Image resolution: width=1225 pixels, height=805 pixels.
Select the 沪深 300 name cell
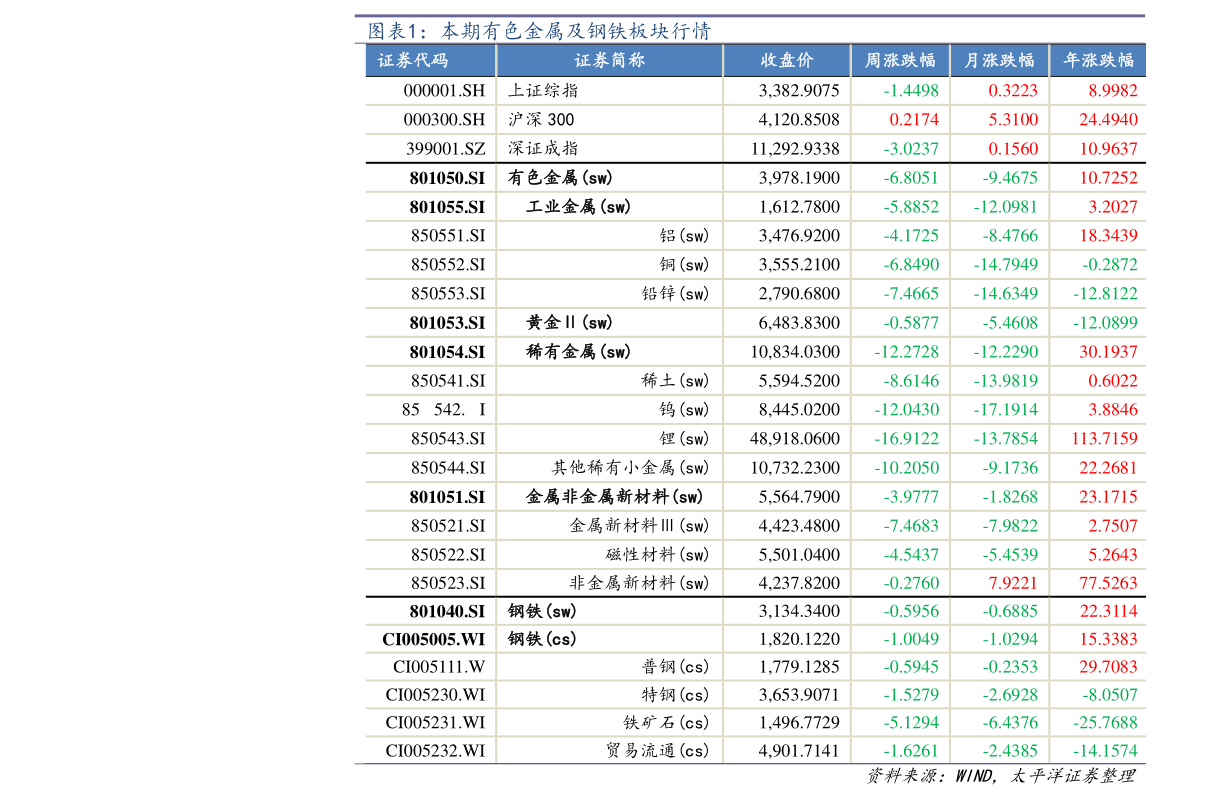click(x=541, y=119)
